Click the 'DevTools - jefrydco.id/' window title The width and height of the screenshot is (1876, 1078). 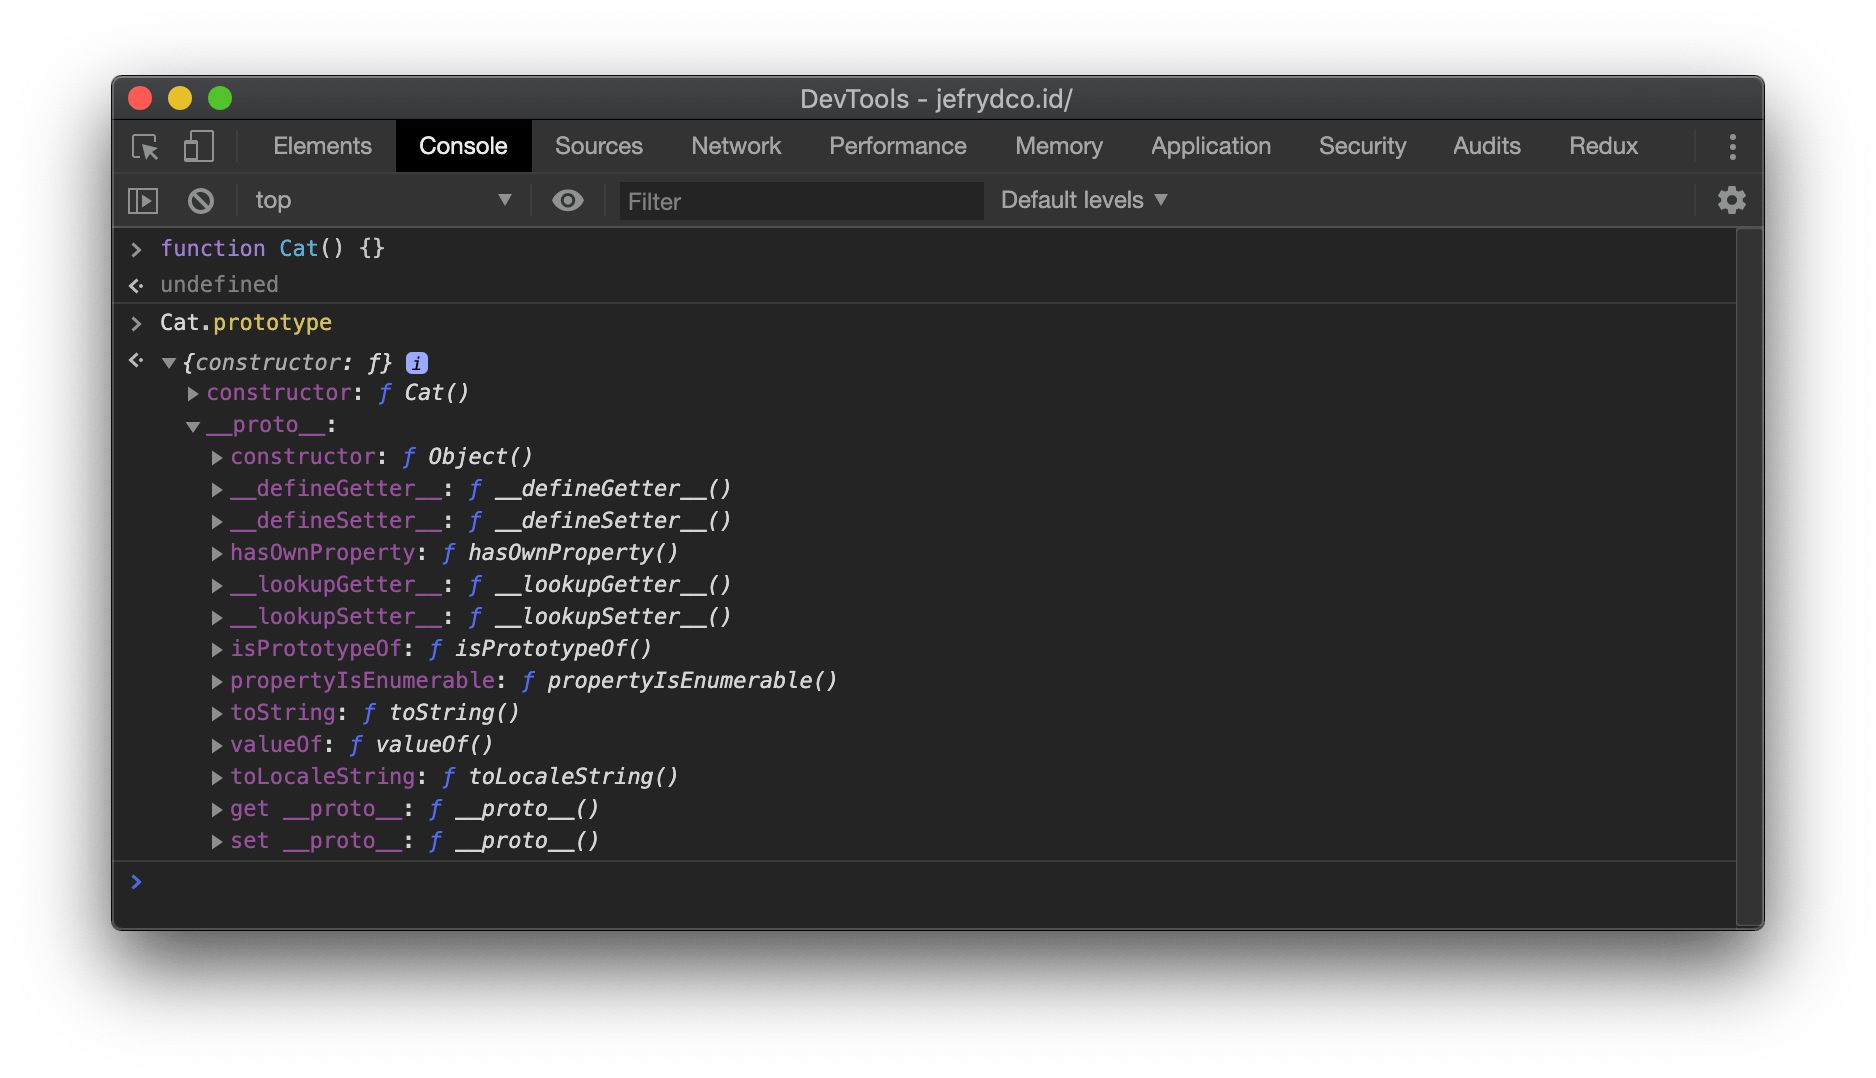click(936, 99)
